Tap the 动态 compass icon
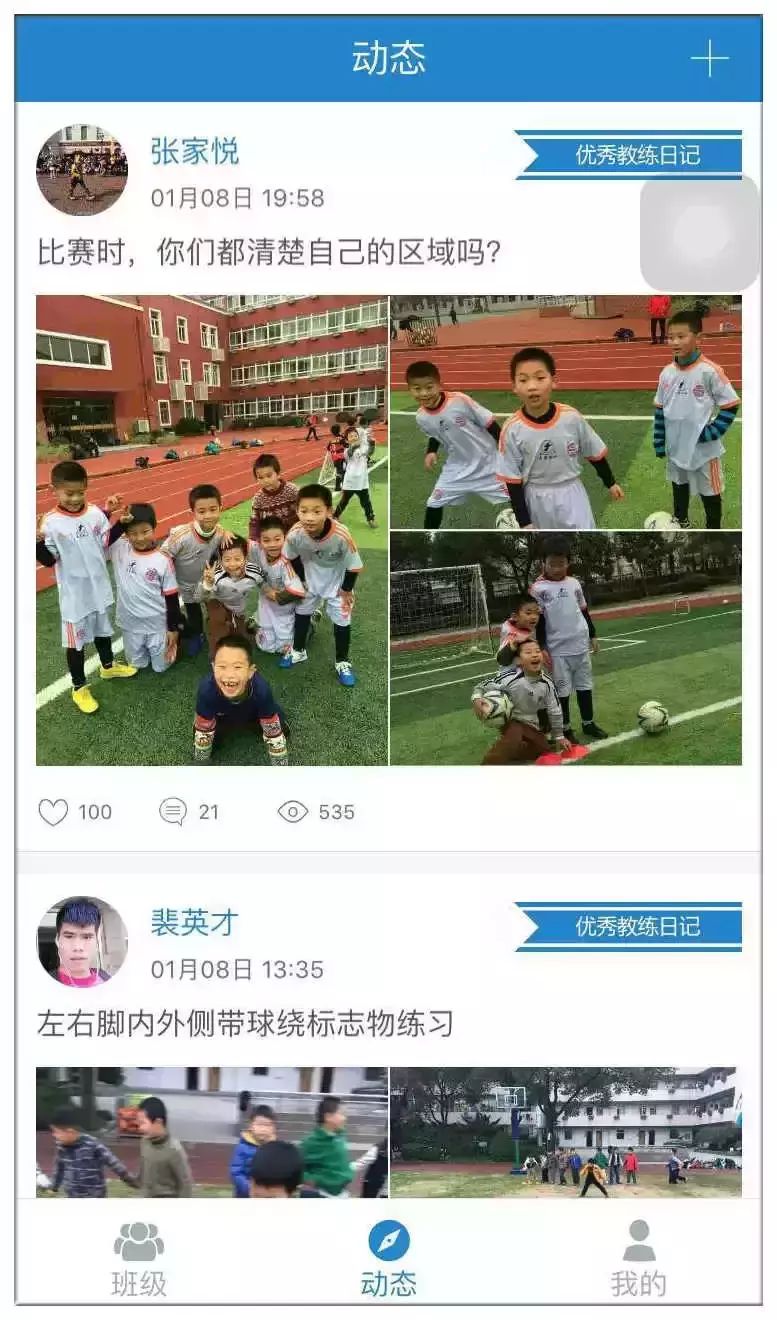 (389, 1241)
